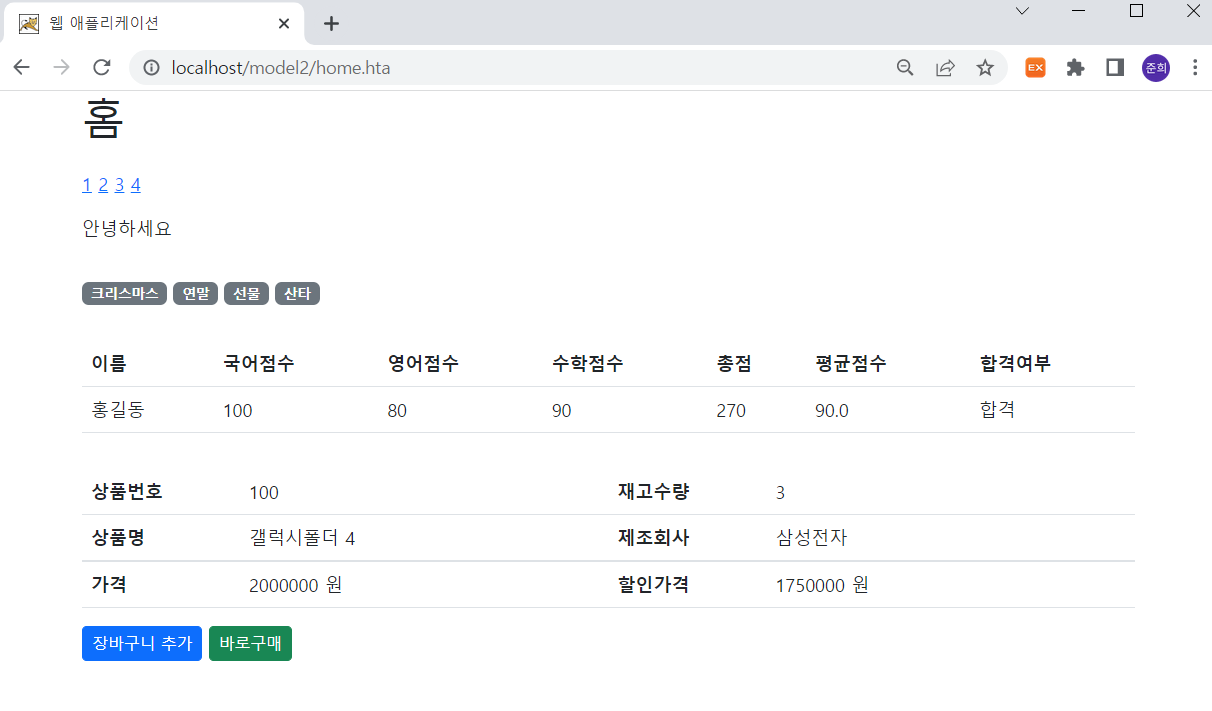Click the 재고수량 label
This screenshot has height=711, width=1212.
[x=654, y=492]
